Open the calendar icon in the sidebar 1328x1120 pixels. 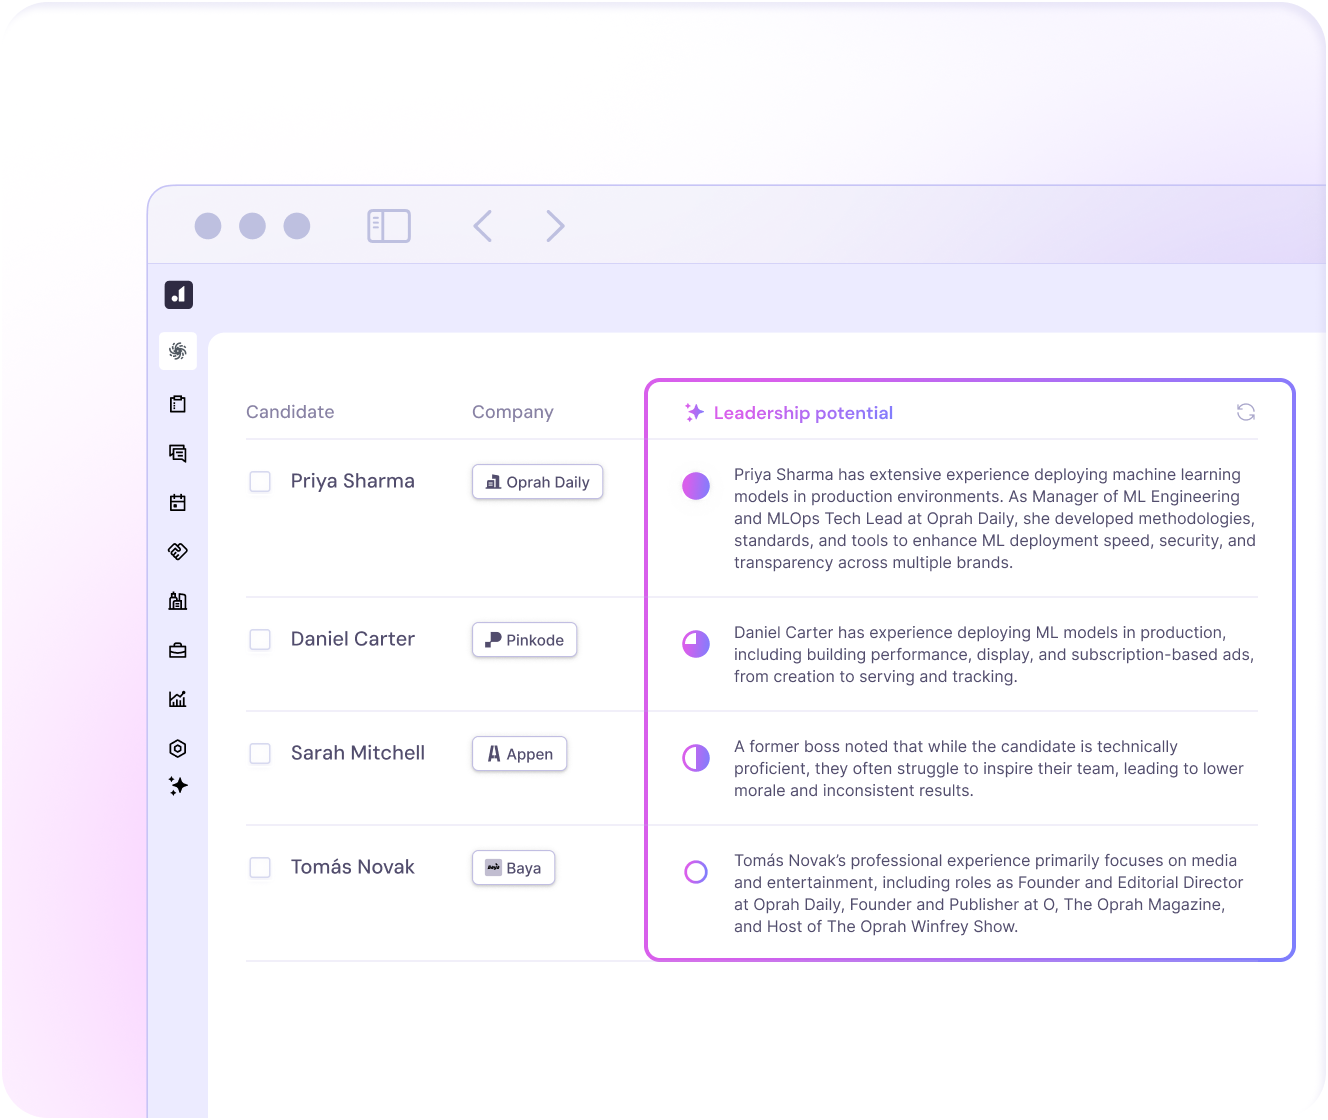pyautogui.click(x=178, y=502)
